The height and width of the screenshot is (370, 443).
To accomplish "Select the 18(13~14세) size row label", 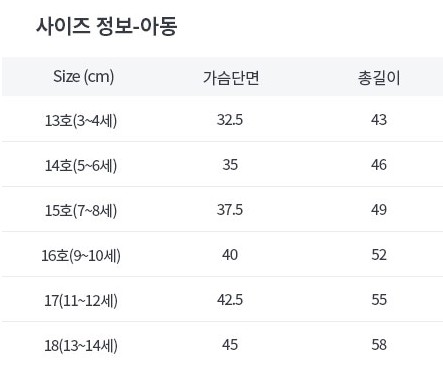I will (x=81, y=345).
